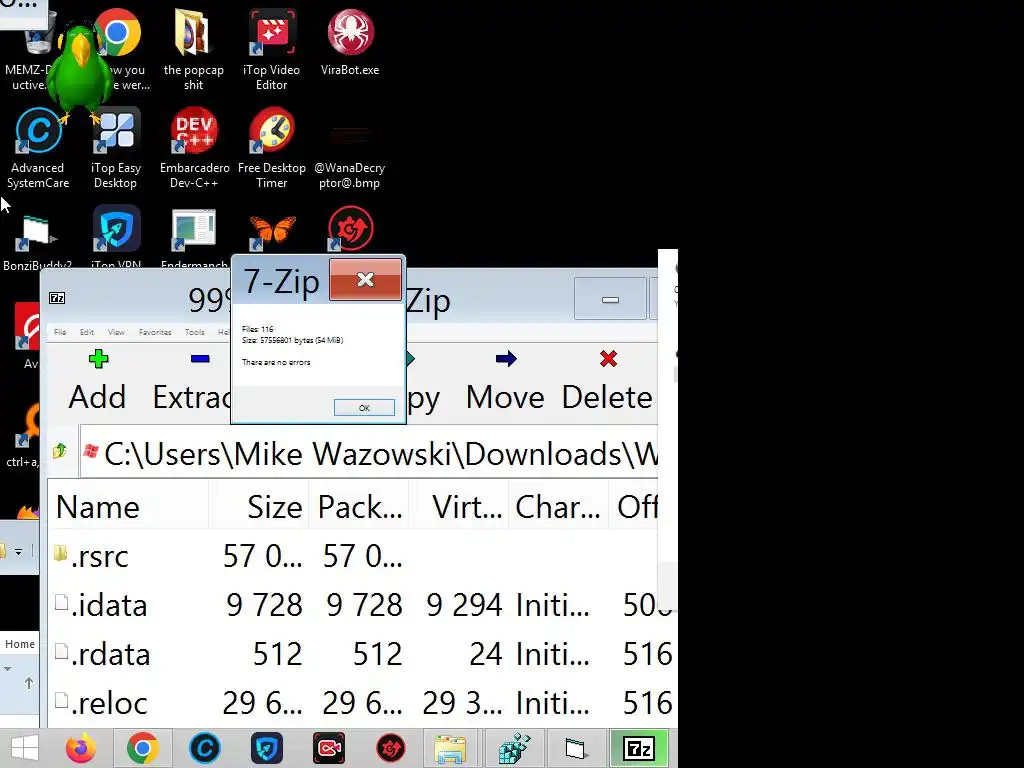This screenshot has height=768, width=1024.
Task: Open the View menu in 7-Zip
Action: [116, 332]
